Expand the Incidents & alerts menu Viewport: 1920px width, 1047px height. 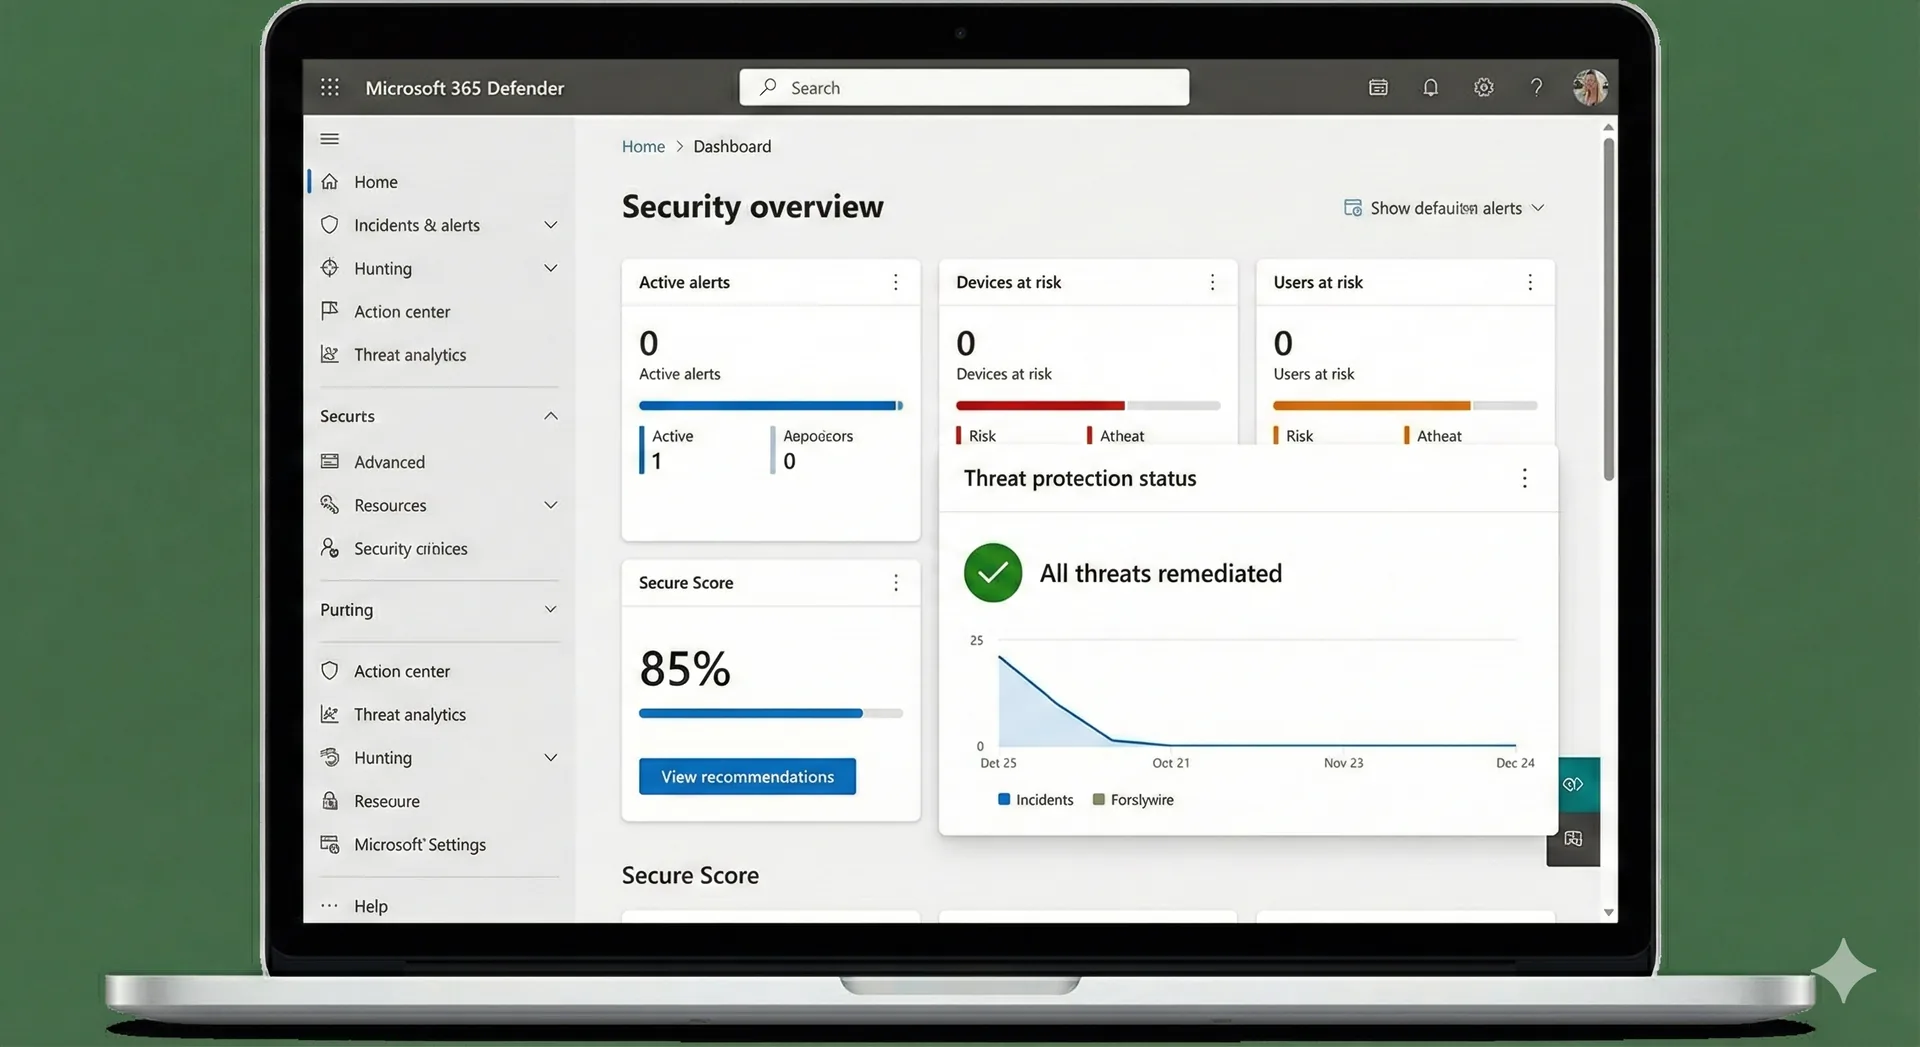pyautogui.click(x=550, y=226)
